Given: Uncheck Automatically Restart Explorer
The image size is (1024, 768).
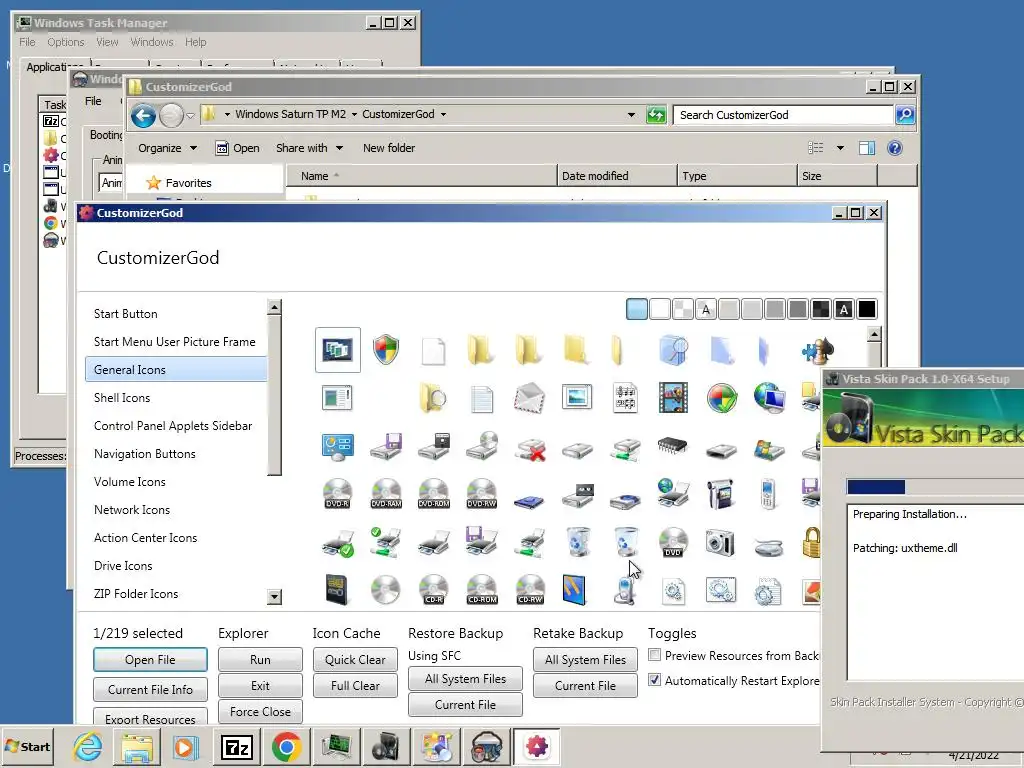Looking at the screenshot, I should (x=654, y=680).
